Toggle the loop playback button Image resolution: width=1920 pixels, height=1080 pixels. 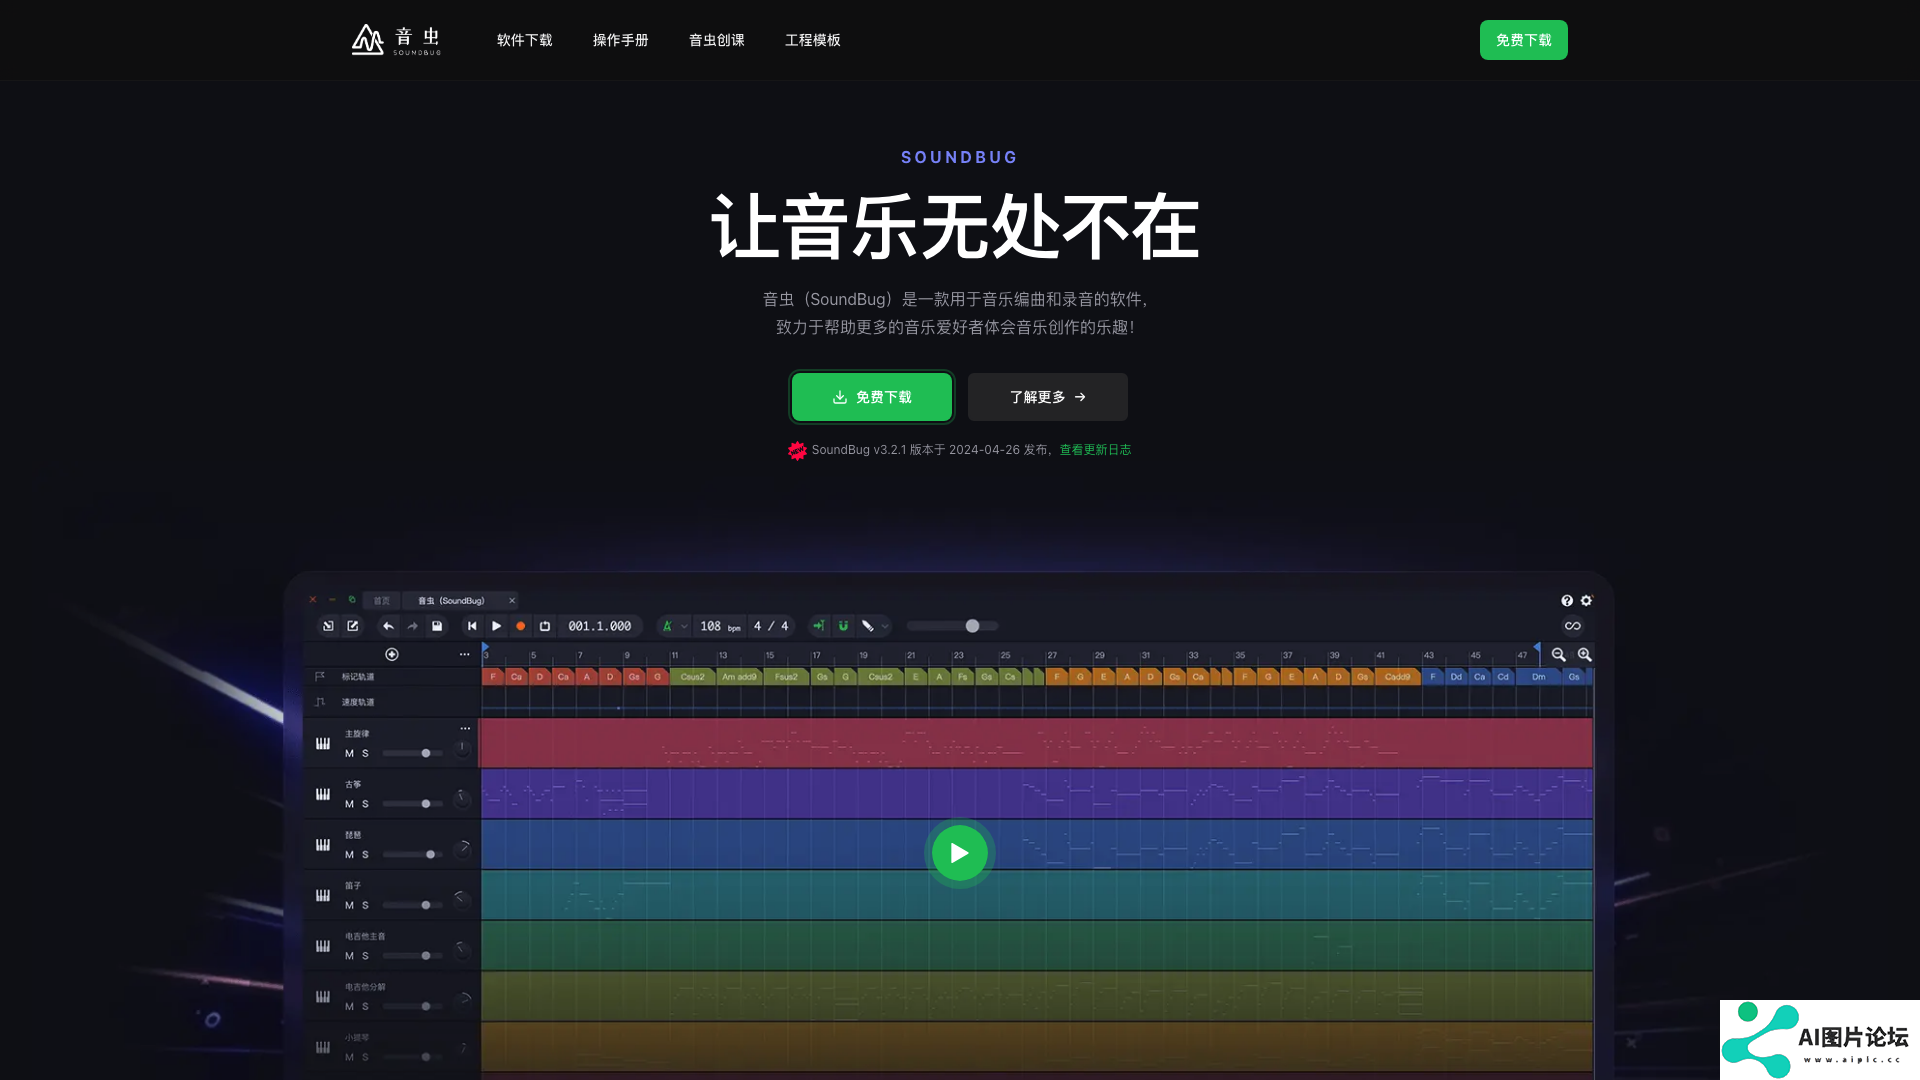click(x=545, y=626)
